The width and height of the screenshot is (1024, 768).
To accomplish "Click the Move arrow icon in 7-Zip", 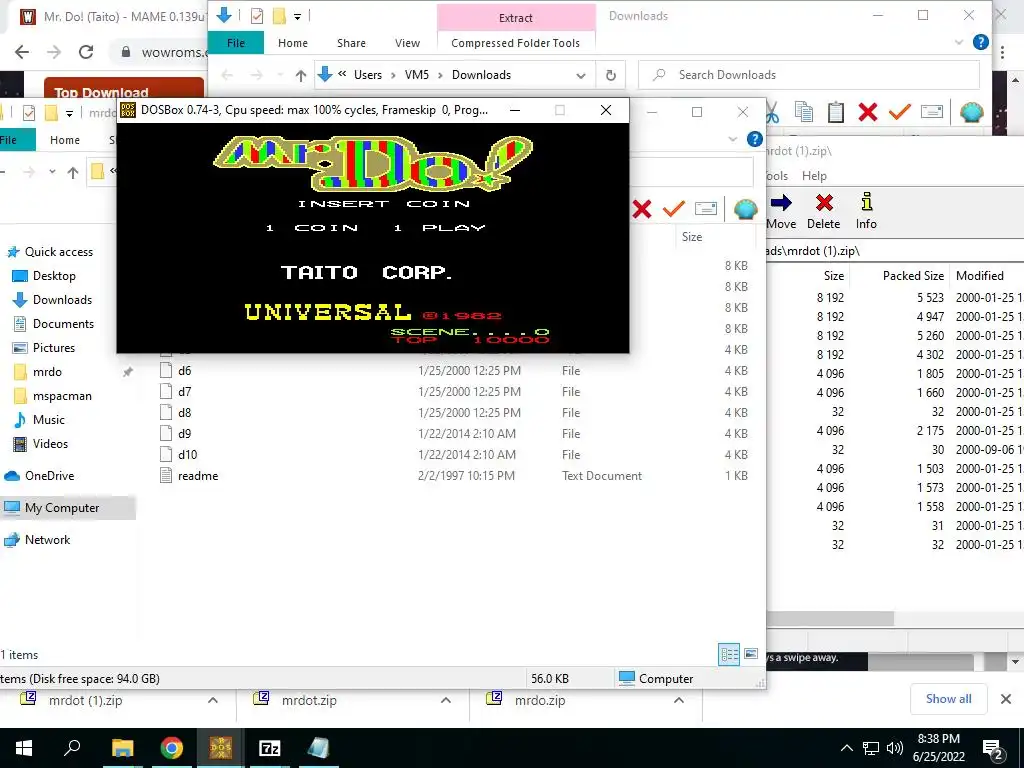I will tap(781, 202).
